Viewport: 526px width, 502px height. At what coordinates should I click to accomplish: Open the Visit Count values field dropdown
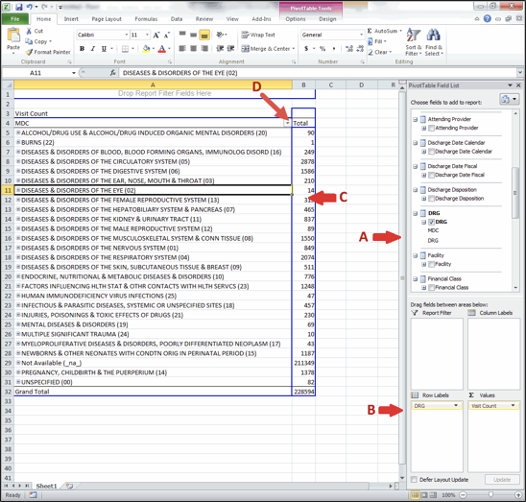click(513, 405)
